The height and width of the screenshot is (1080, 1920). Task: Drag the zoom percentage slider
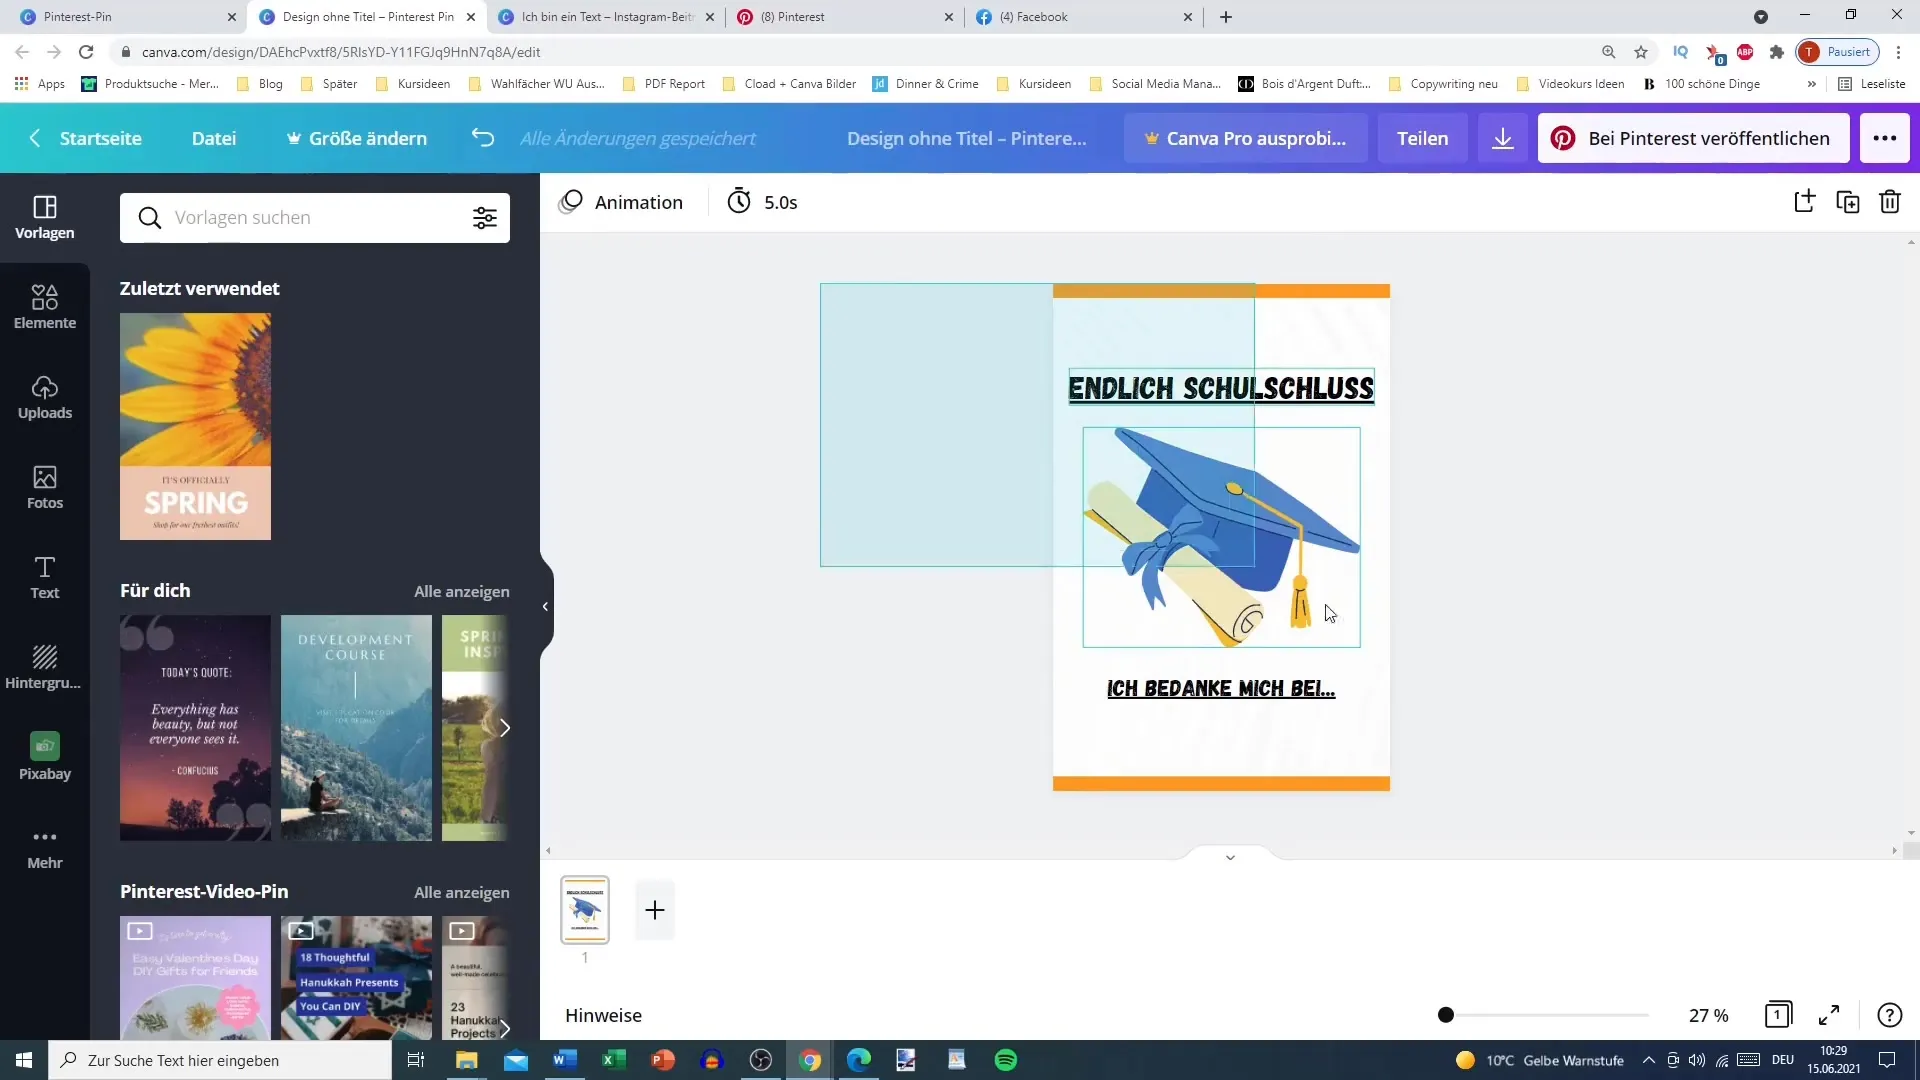(1447, 1014)
